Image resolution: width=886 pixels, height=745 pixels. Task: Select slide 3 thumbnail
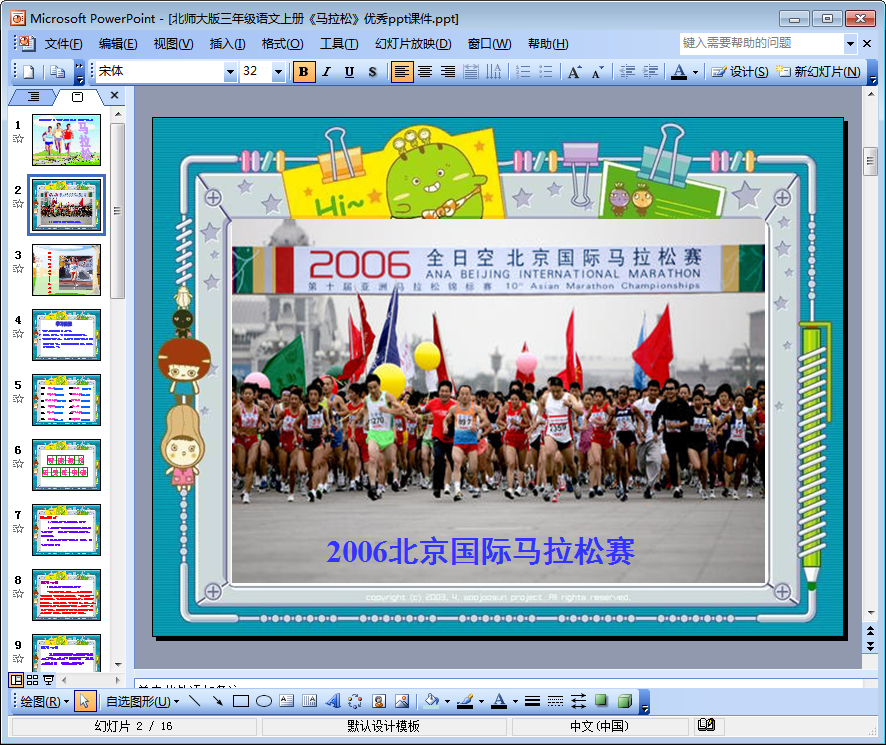point(67,270)
